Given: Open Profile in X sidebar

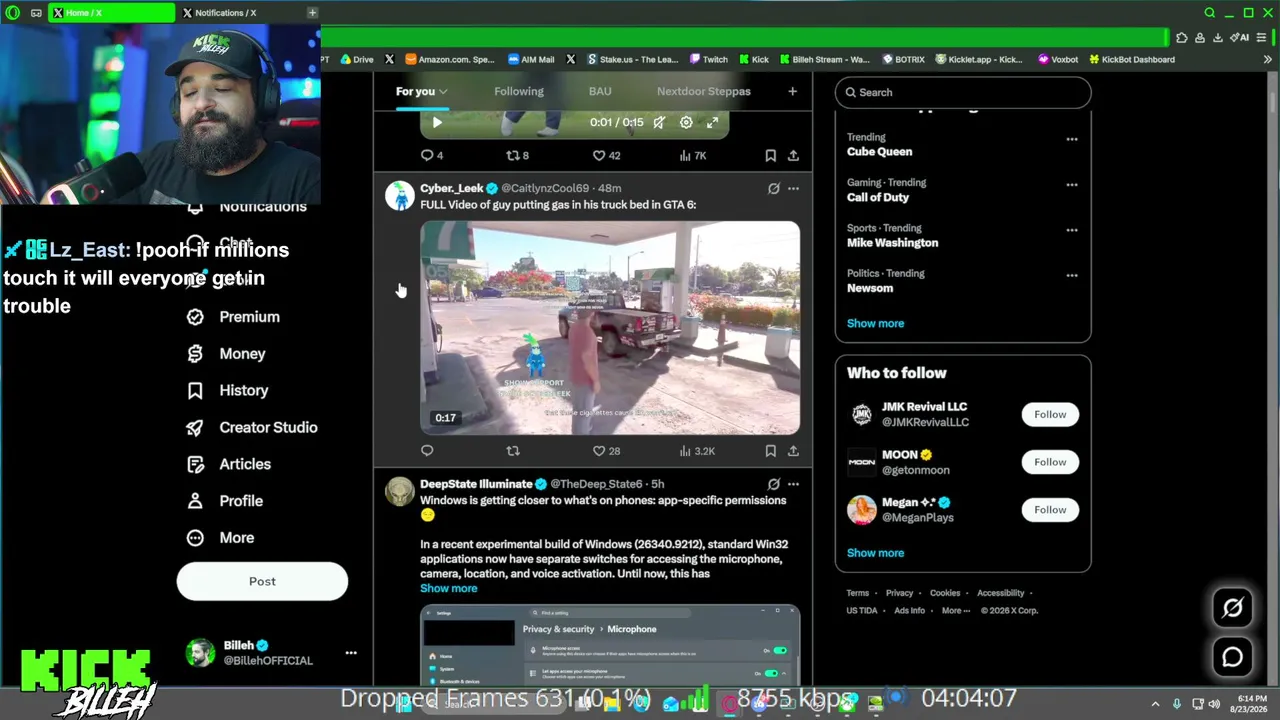Looking at the screenshot, I should click(x=225, y=501).
